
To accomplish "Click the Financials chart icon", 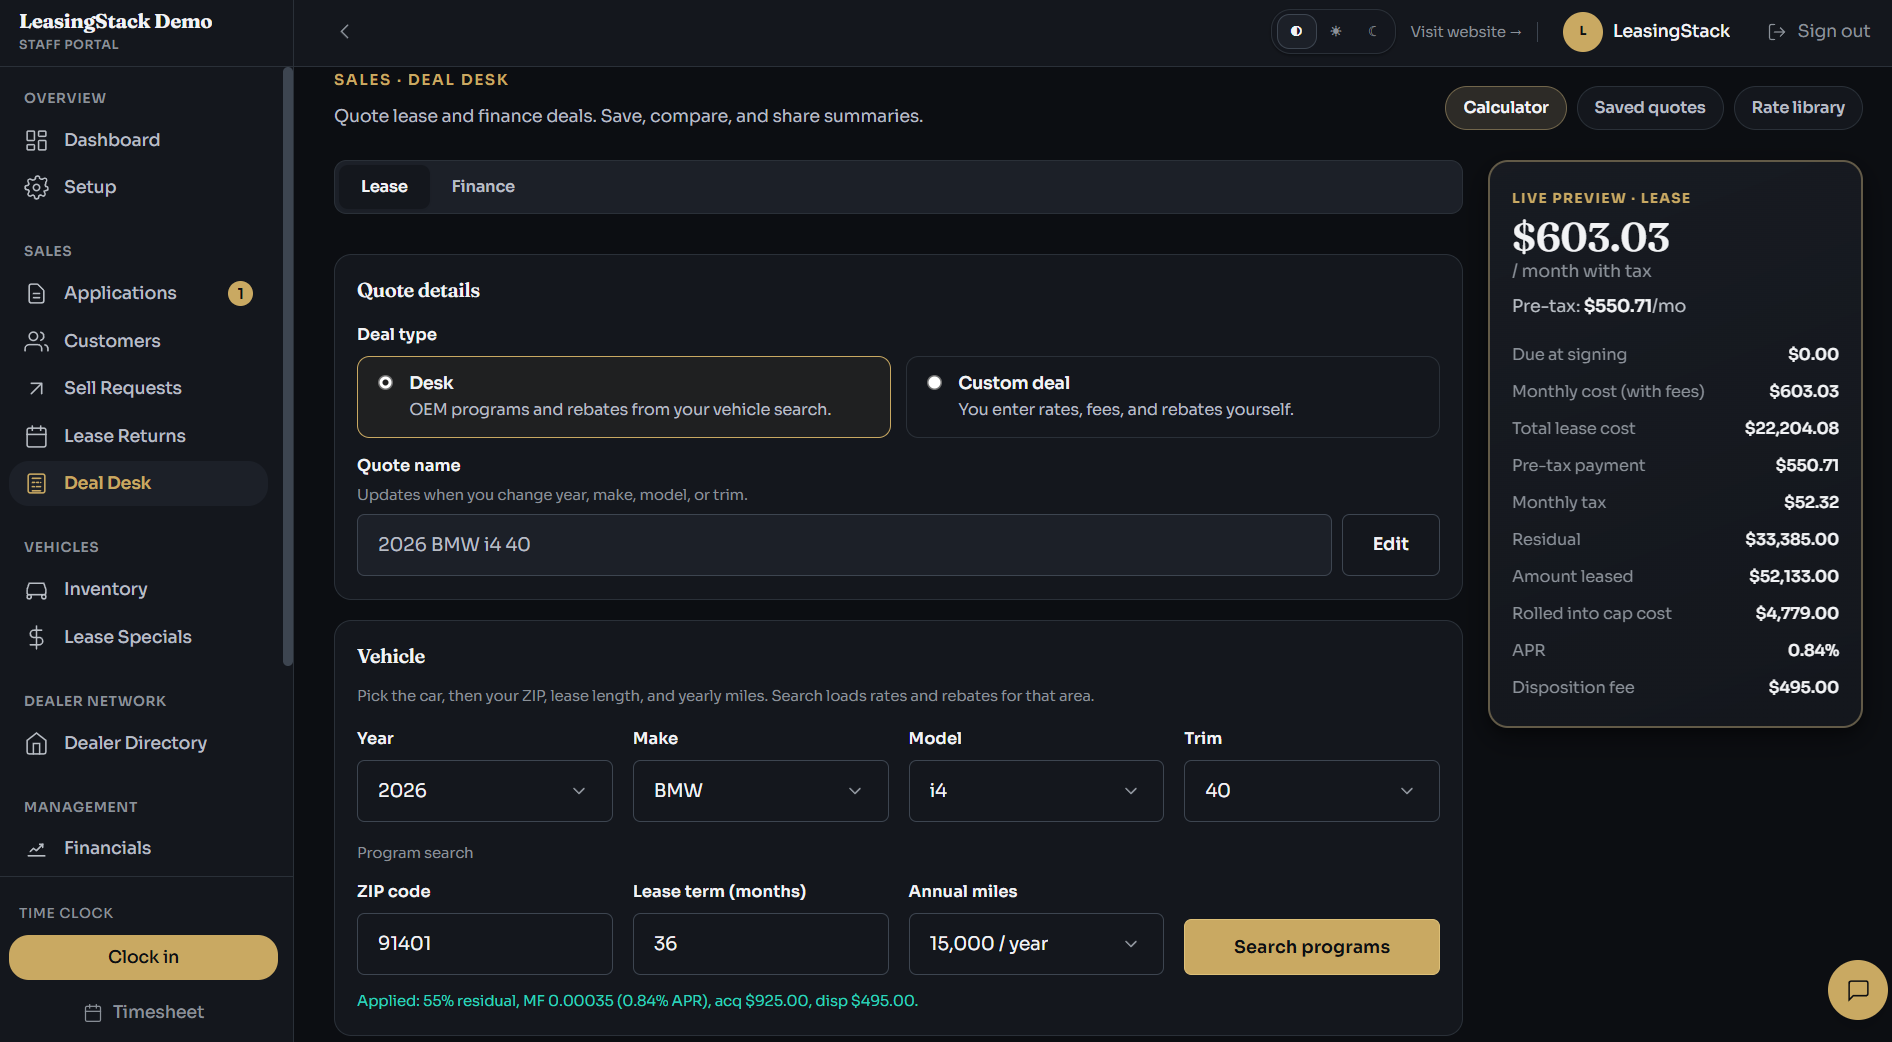I will pos(36,849).
